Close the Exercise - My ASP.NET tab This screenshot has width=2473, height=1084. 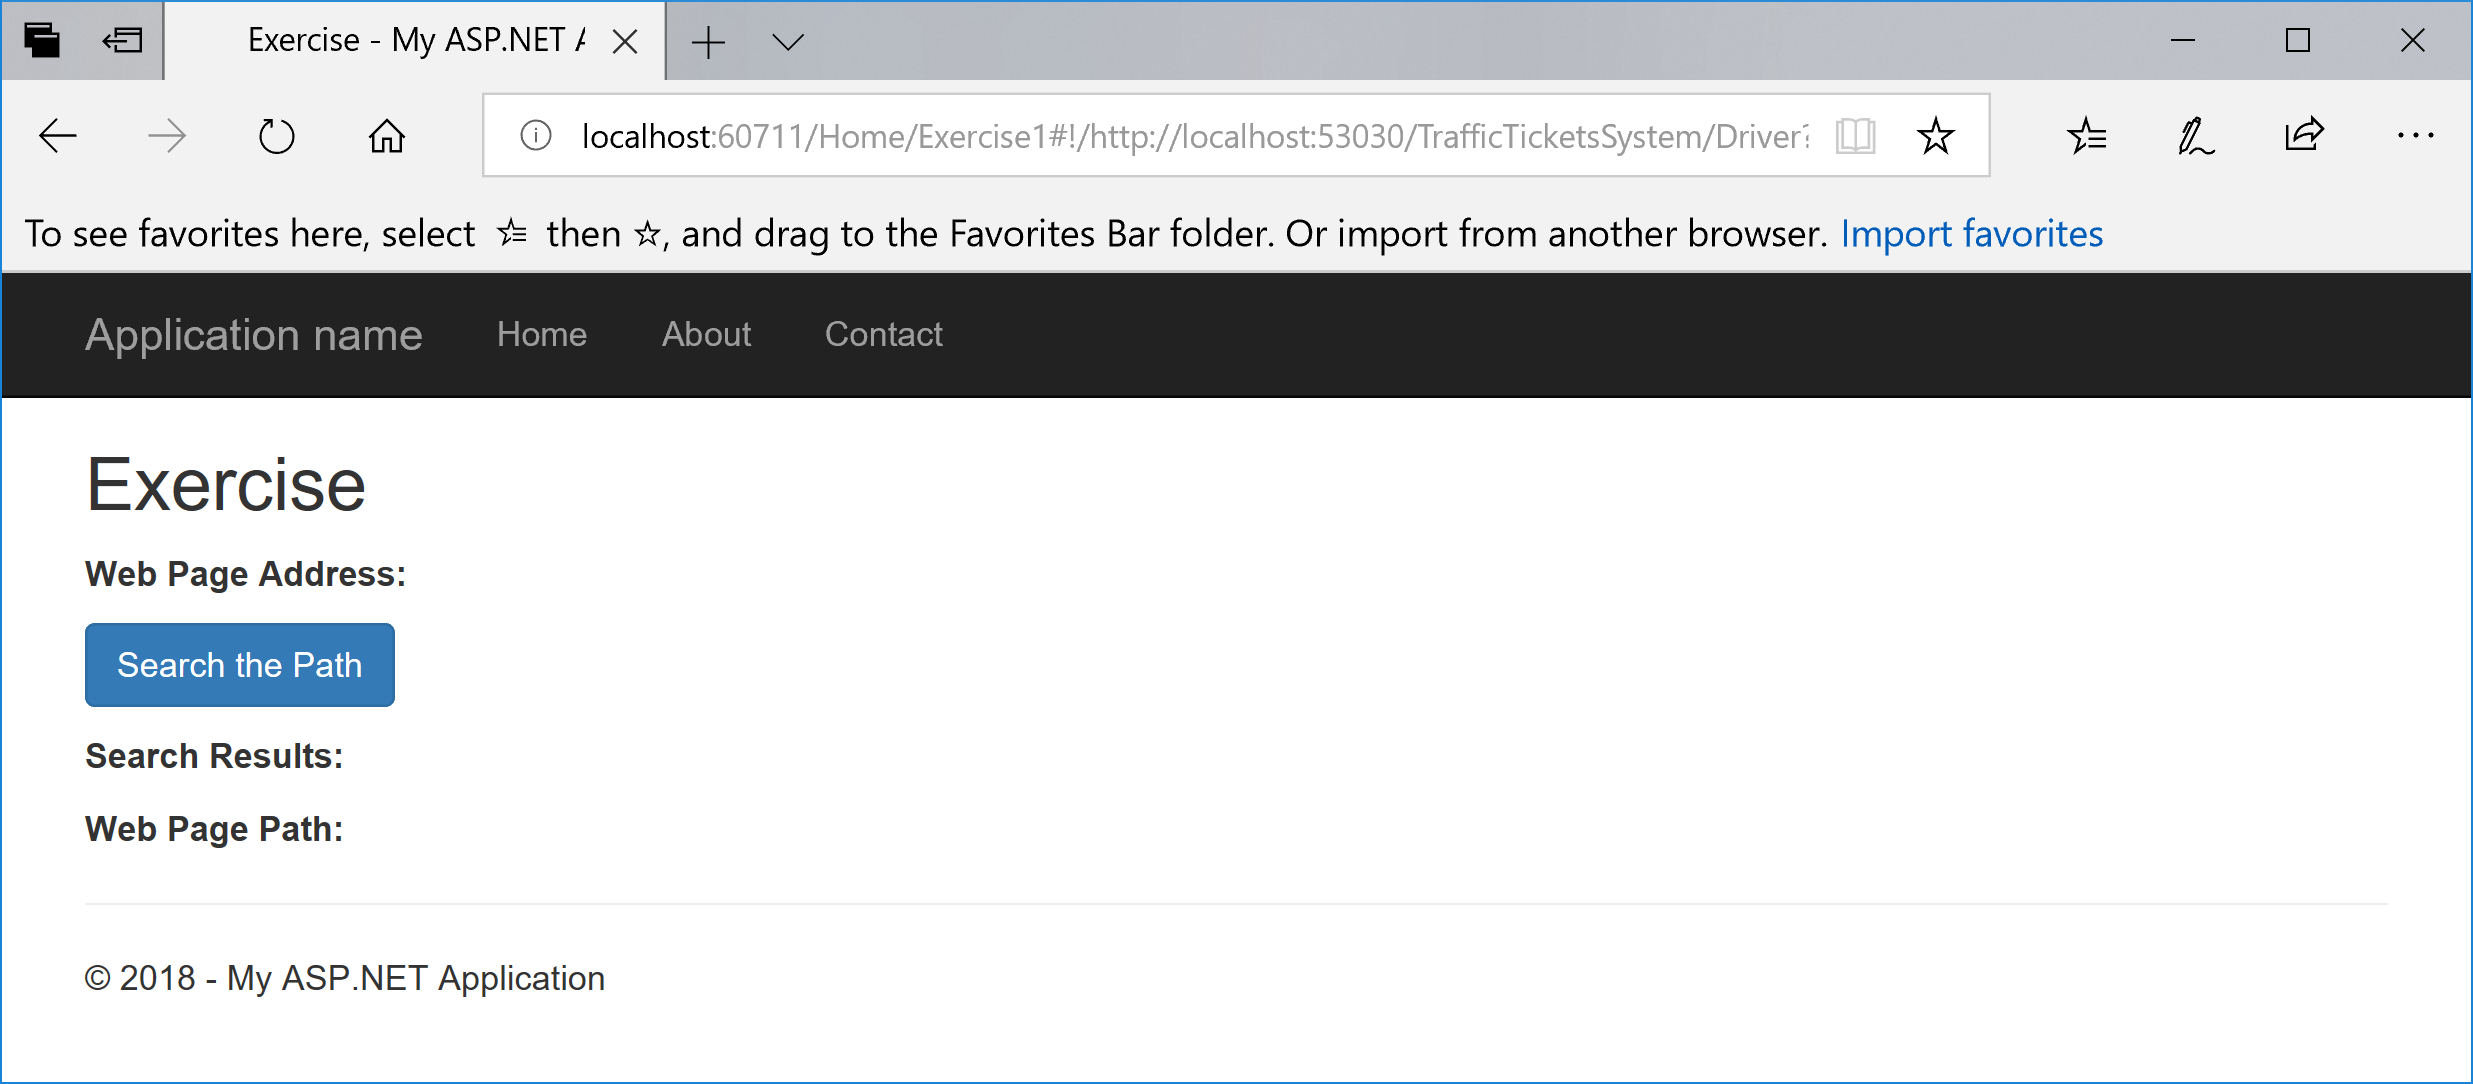click(625, 41)
